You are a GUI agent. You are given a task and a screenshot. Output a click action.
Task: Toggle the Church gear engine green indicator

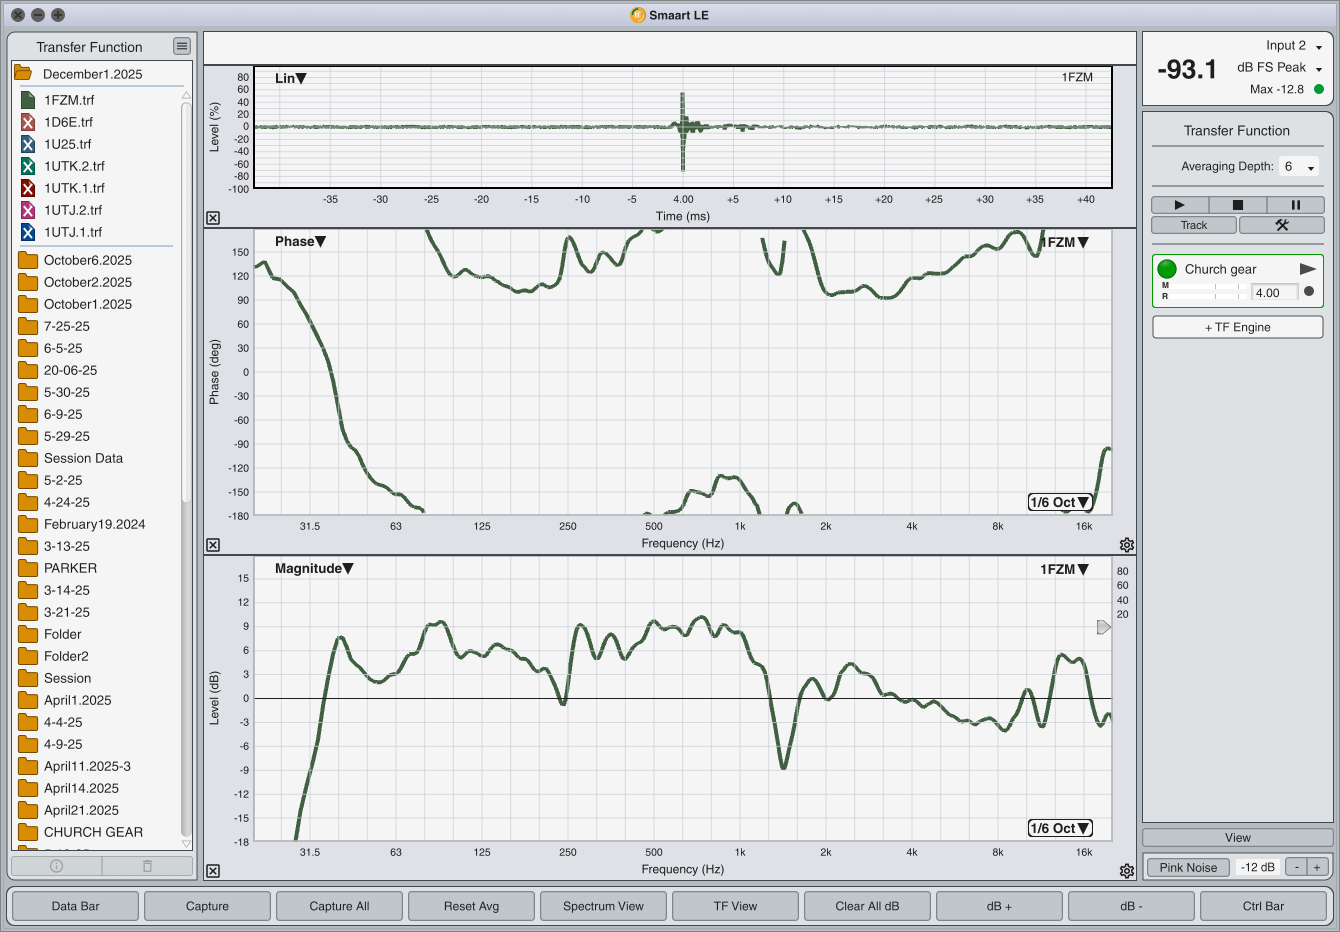[x=1167, y=269]
